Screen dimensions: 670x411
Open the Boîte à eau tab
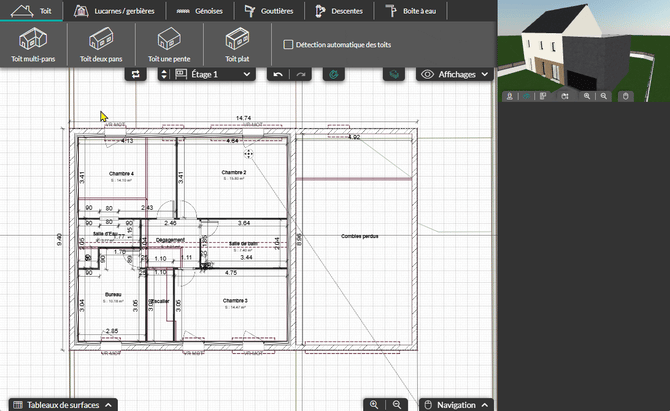[412, 11]
